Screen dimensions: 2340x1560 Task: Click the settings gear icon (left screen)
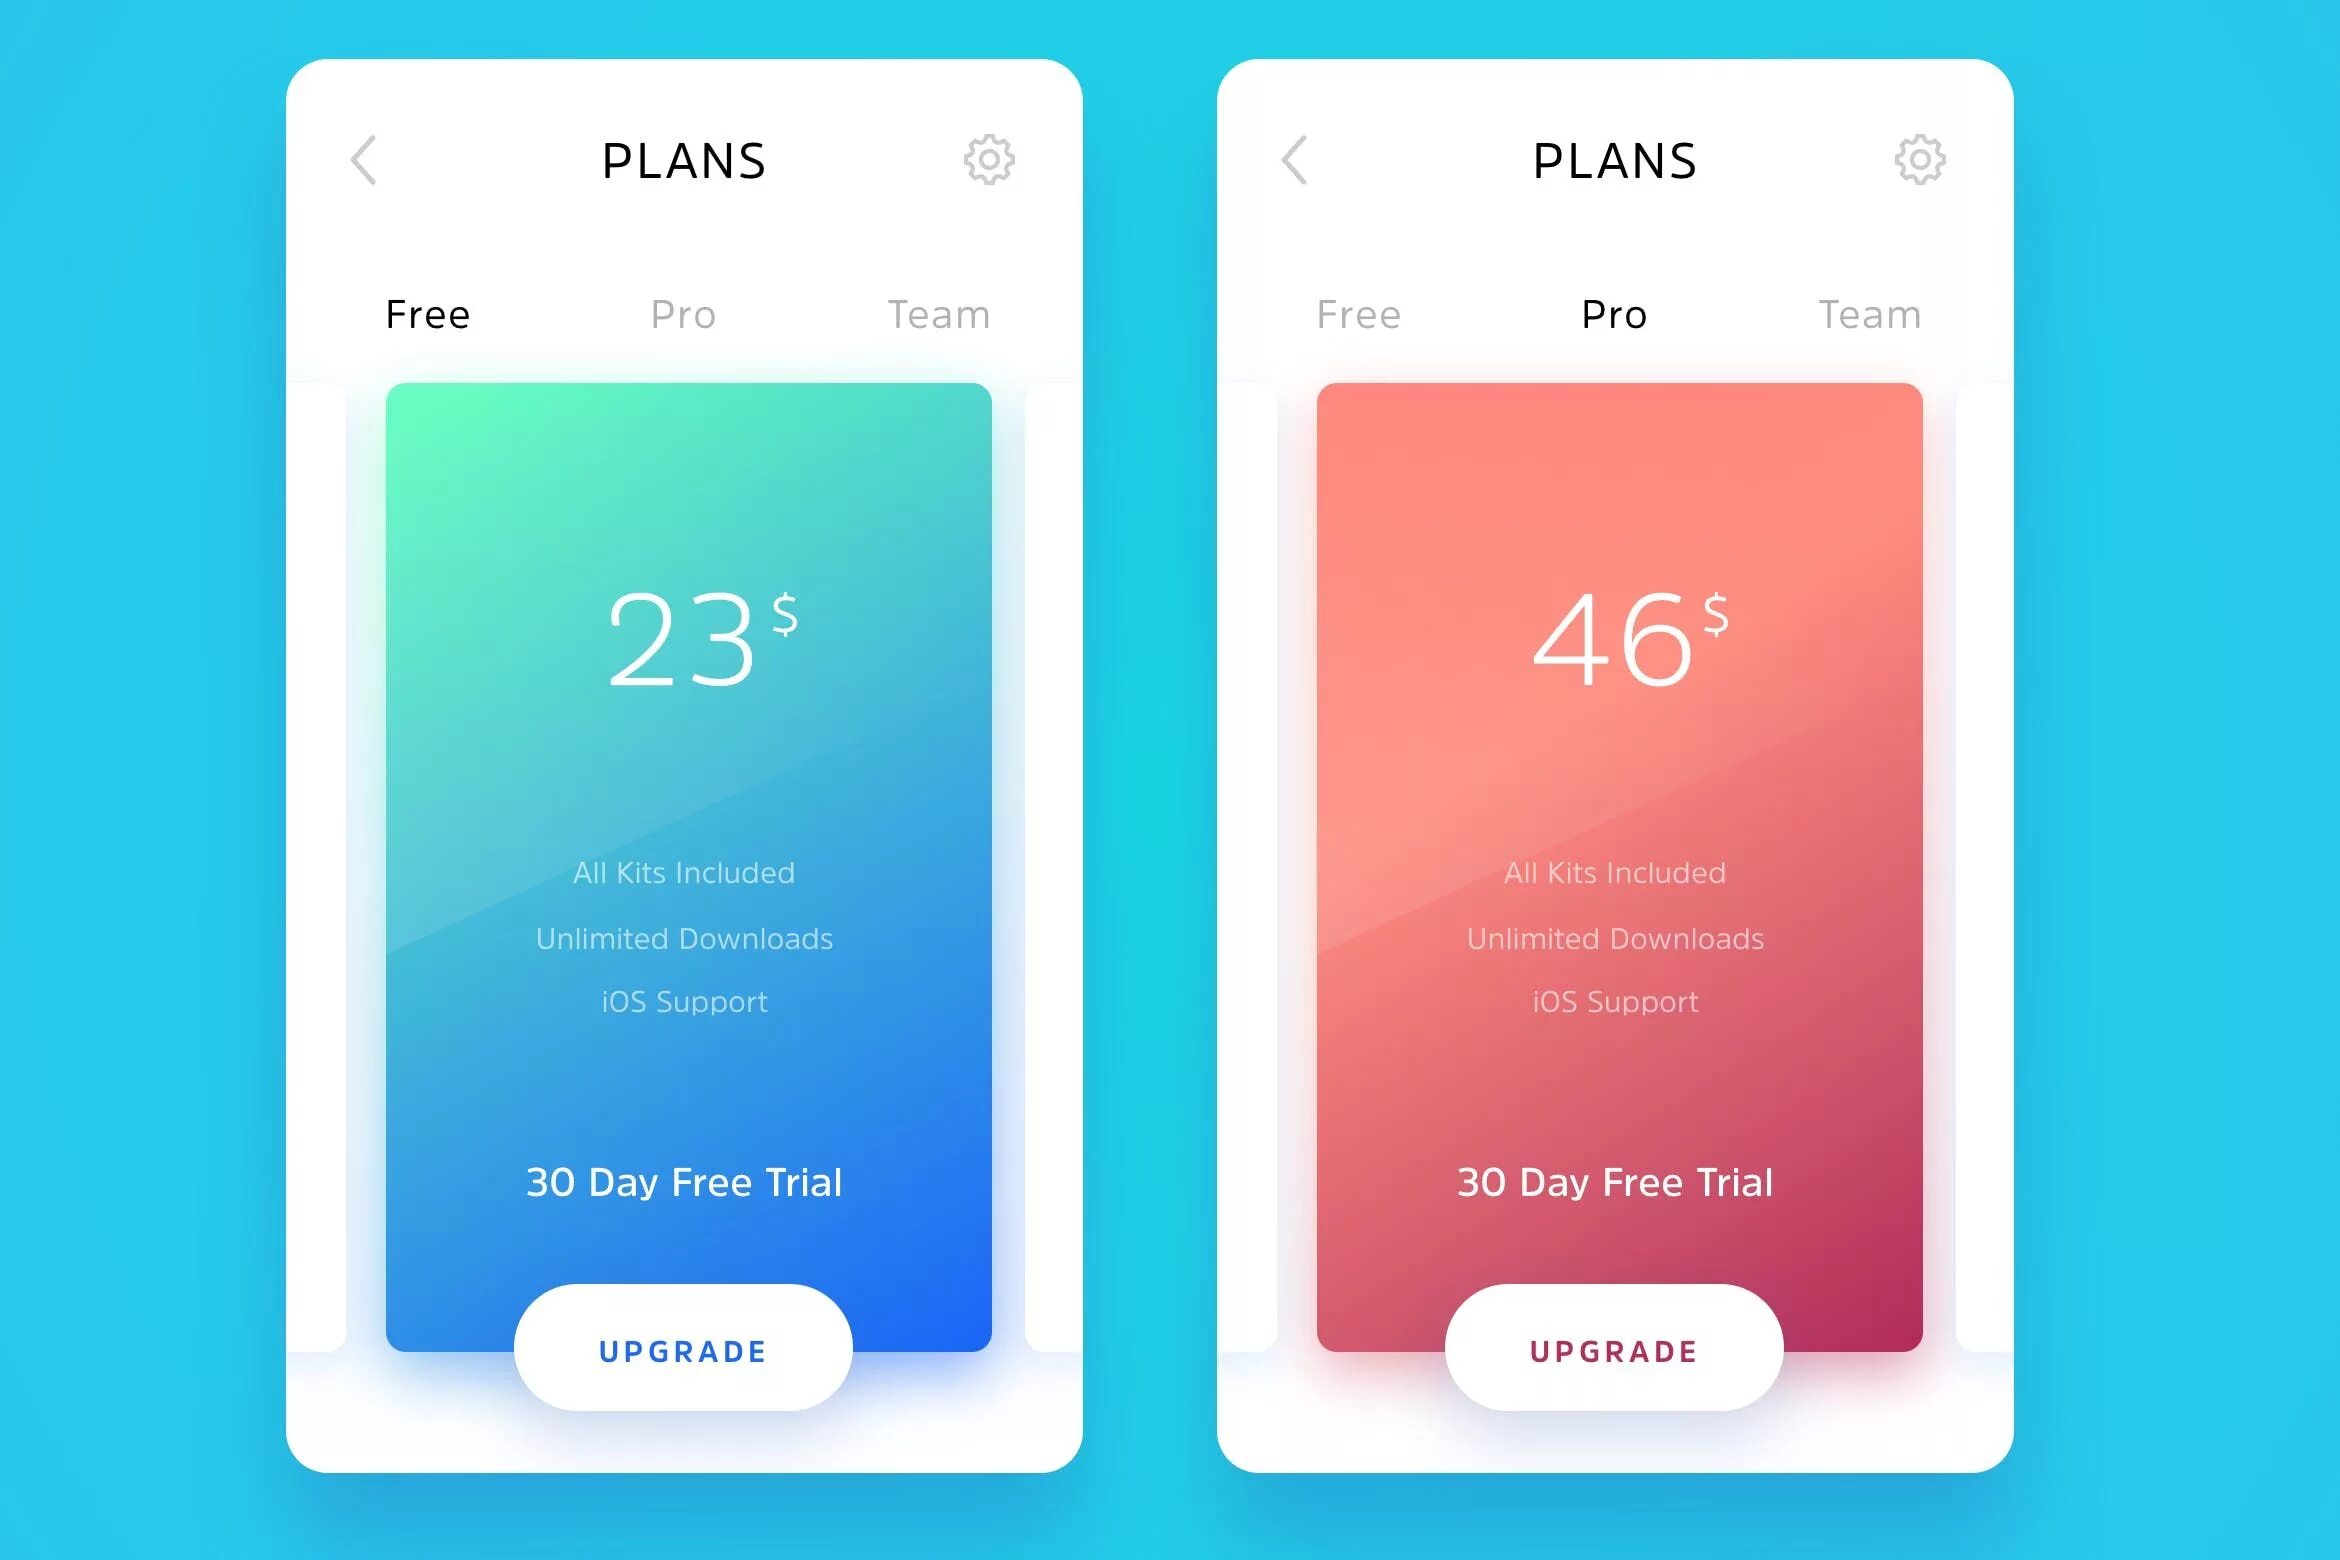(989, 158)
